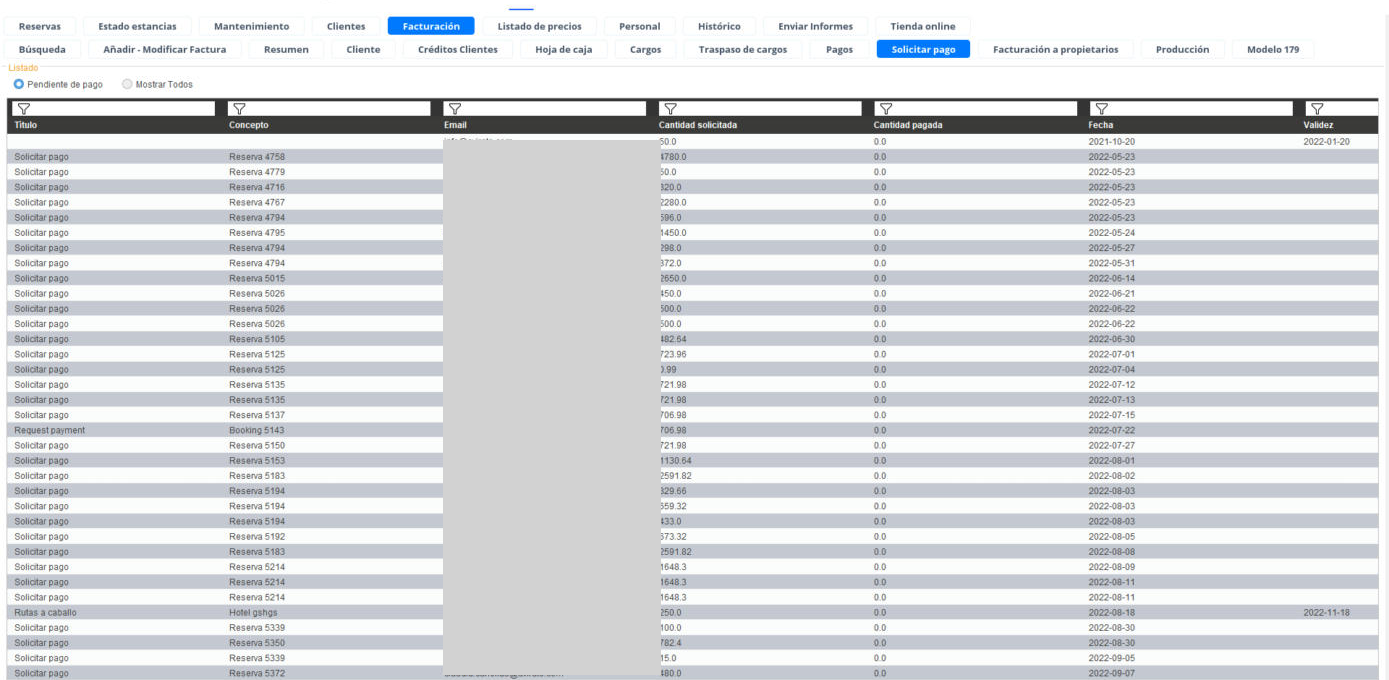Image resolution: width=1389 pixels, height=680 pixels.
Task: Sort by the Título column header
Action: click(x=26, y=125)
